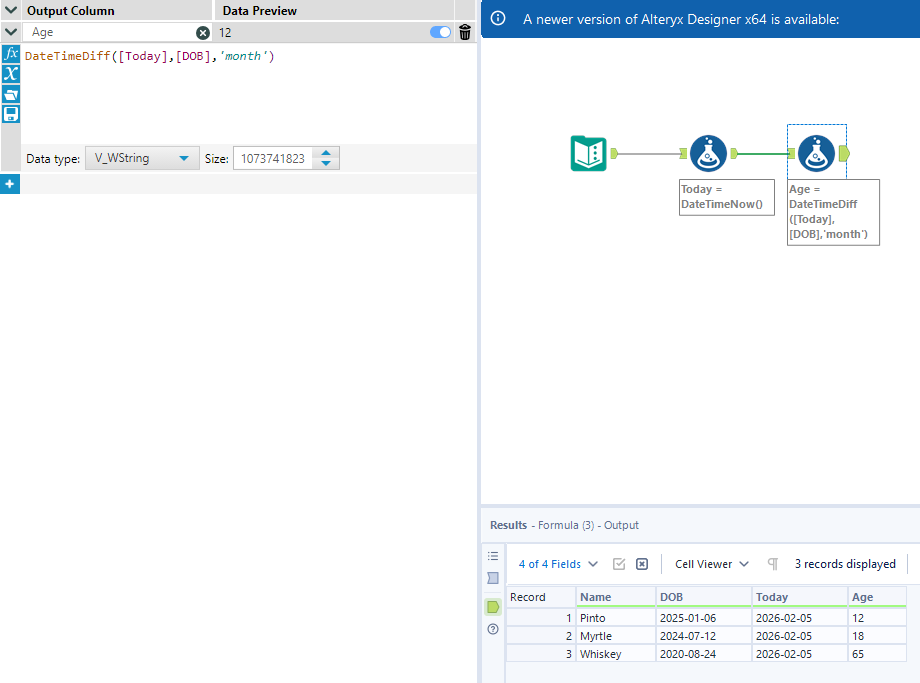Add a new expression with plus button
Screen dimensions: 920x683
10,184
